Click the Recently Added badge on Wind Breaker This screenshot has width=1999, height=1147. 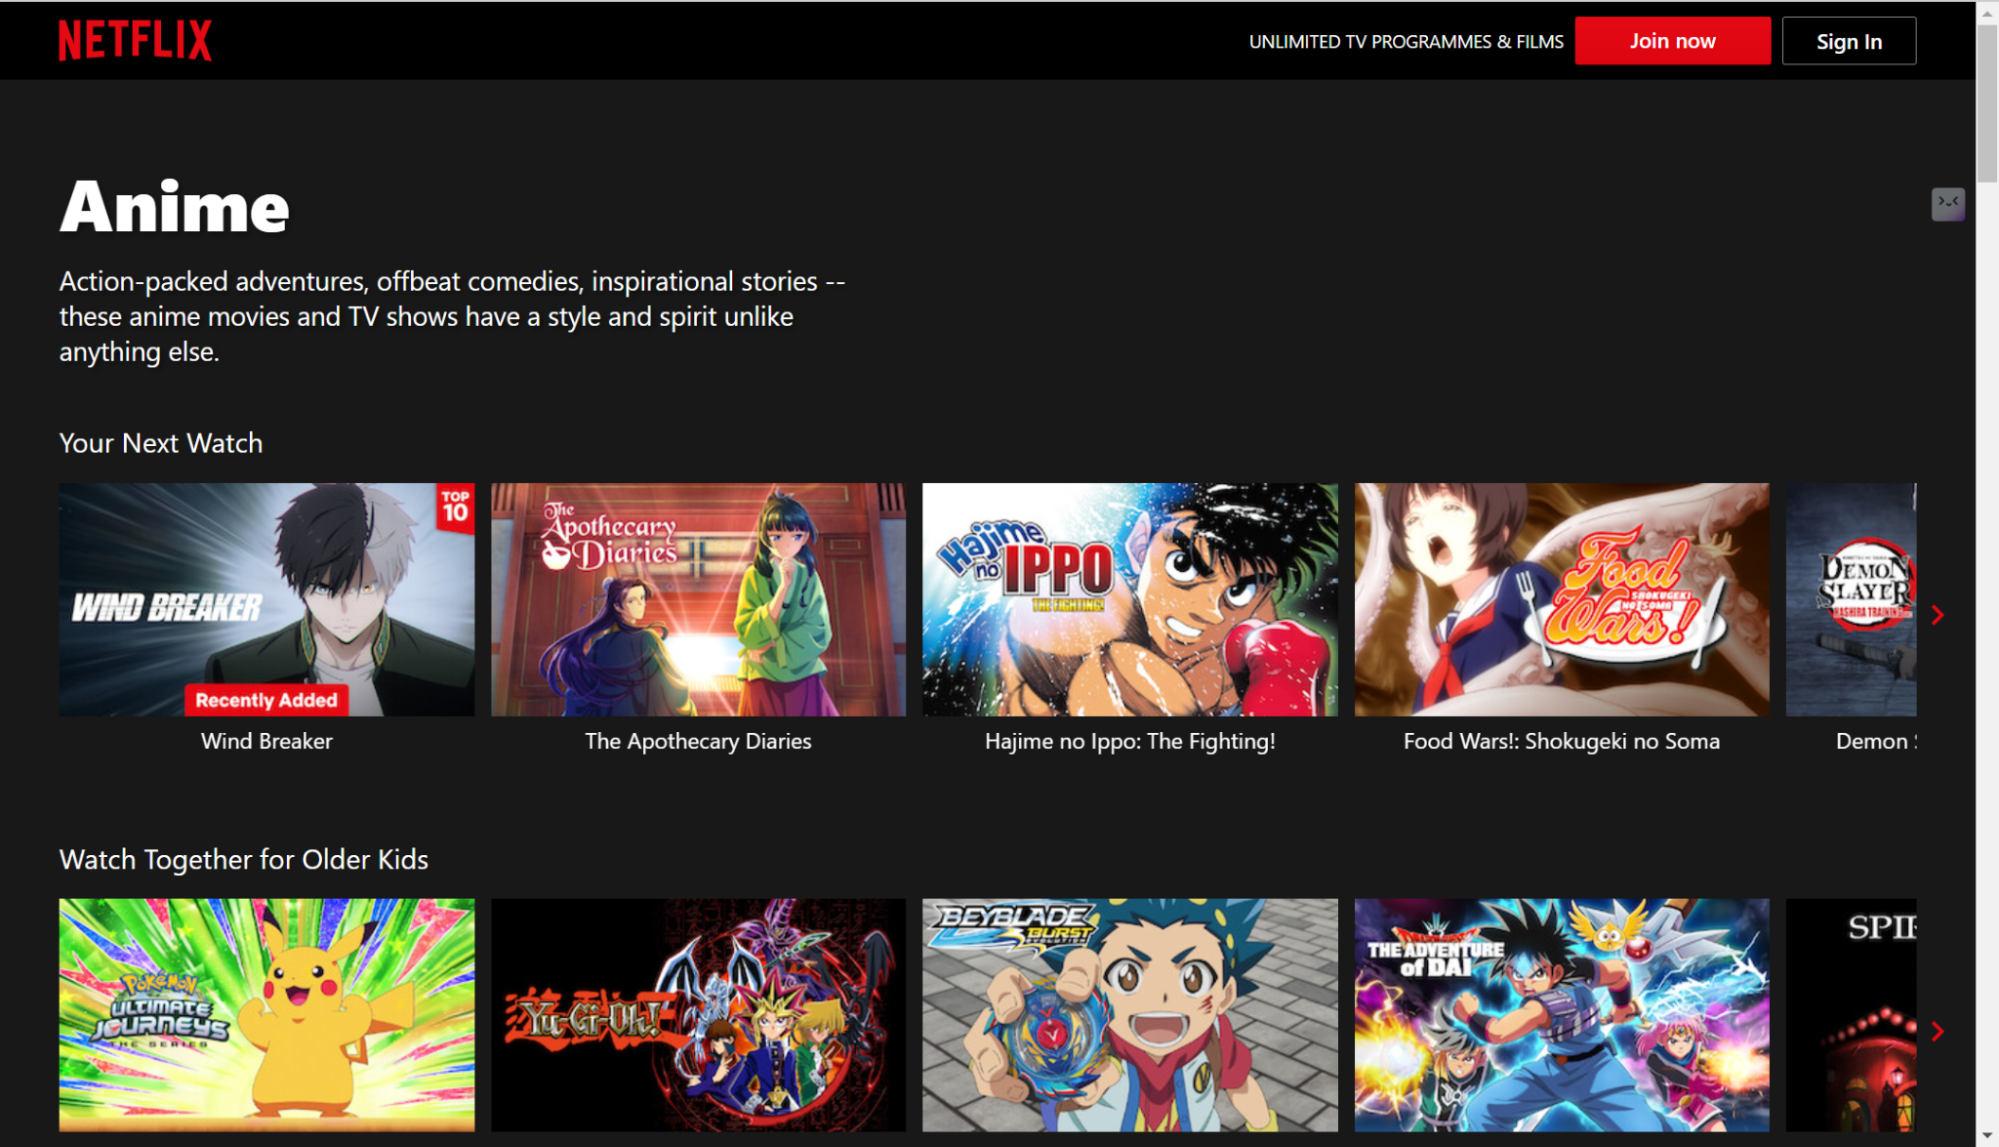pos(266,700)
